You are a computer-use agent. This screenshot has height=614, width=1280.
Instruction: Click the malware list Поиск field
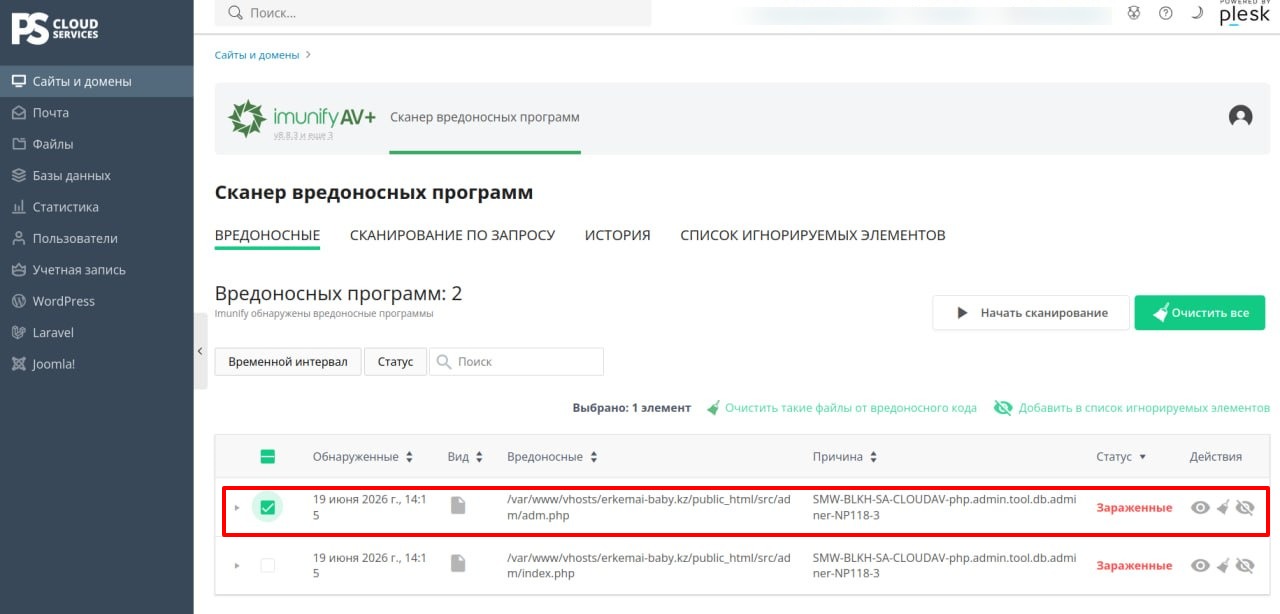(x=516, y=361)
